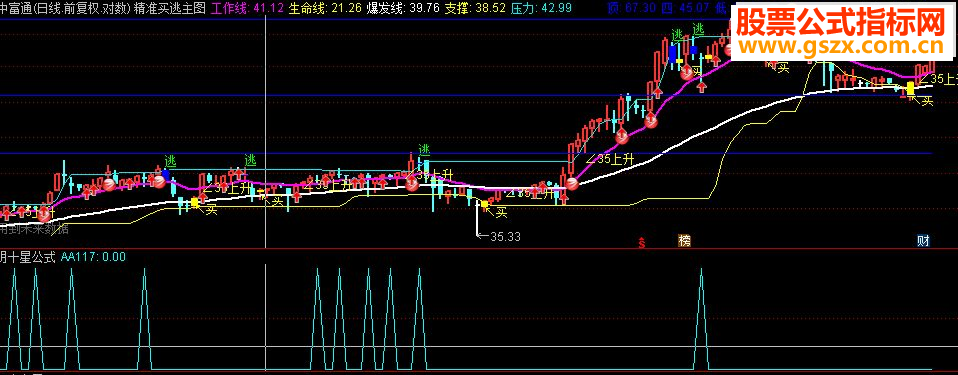This screenshot has width=958, height=375.
Task: Click the www.gszx.com.cn link
Action: [842, 46]
